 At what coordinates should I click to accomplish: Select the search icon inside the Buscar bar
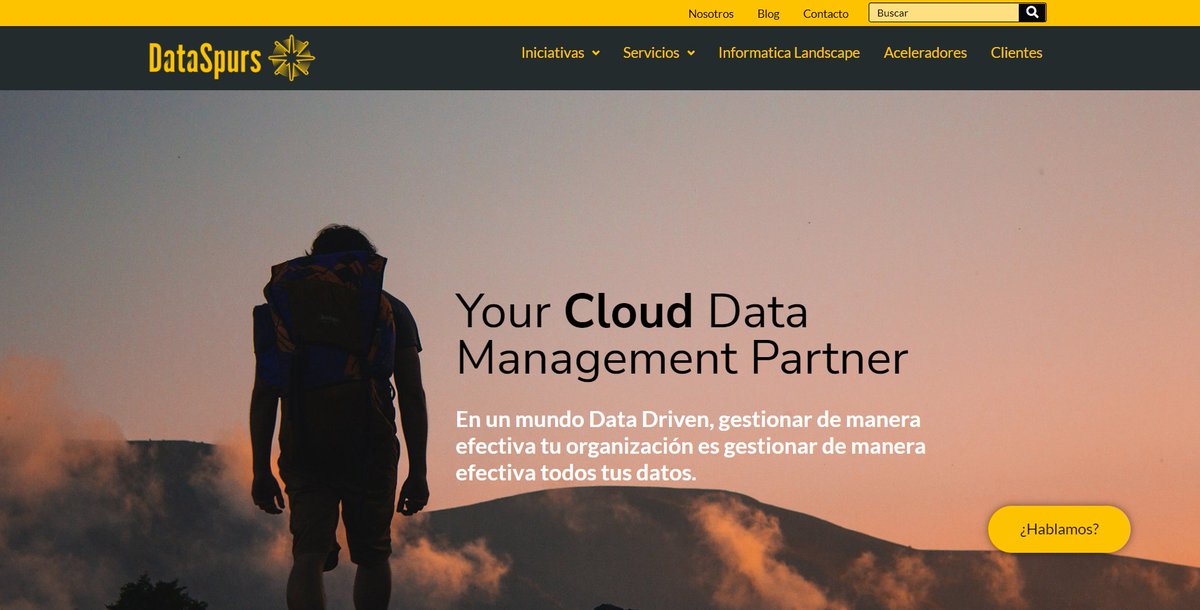[1031, 12]
